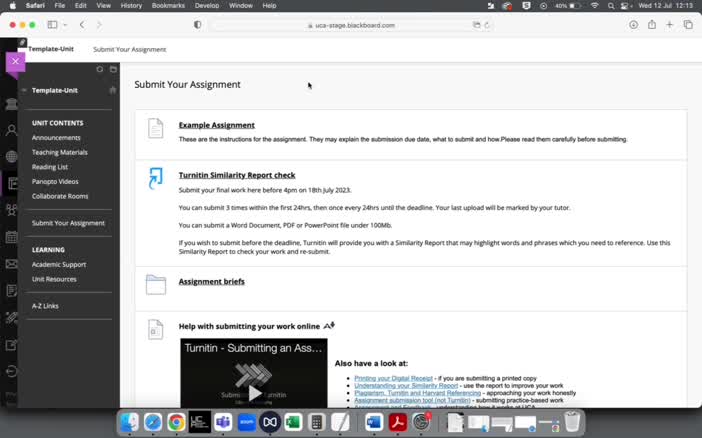This screenshot has height=438, width=702.
Task: Open Microsoft Word from the Dock
Action: [x=374, y=422]
